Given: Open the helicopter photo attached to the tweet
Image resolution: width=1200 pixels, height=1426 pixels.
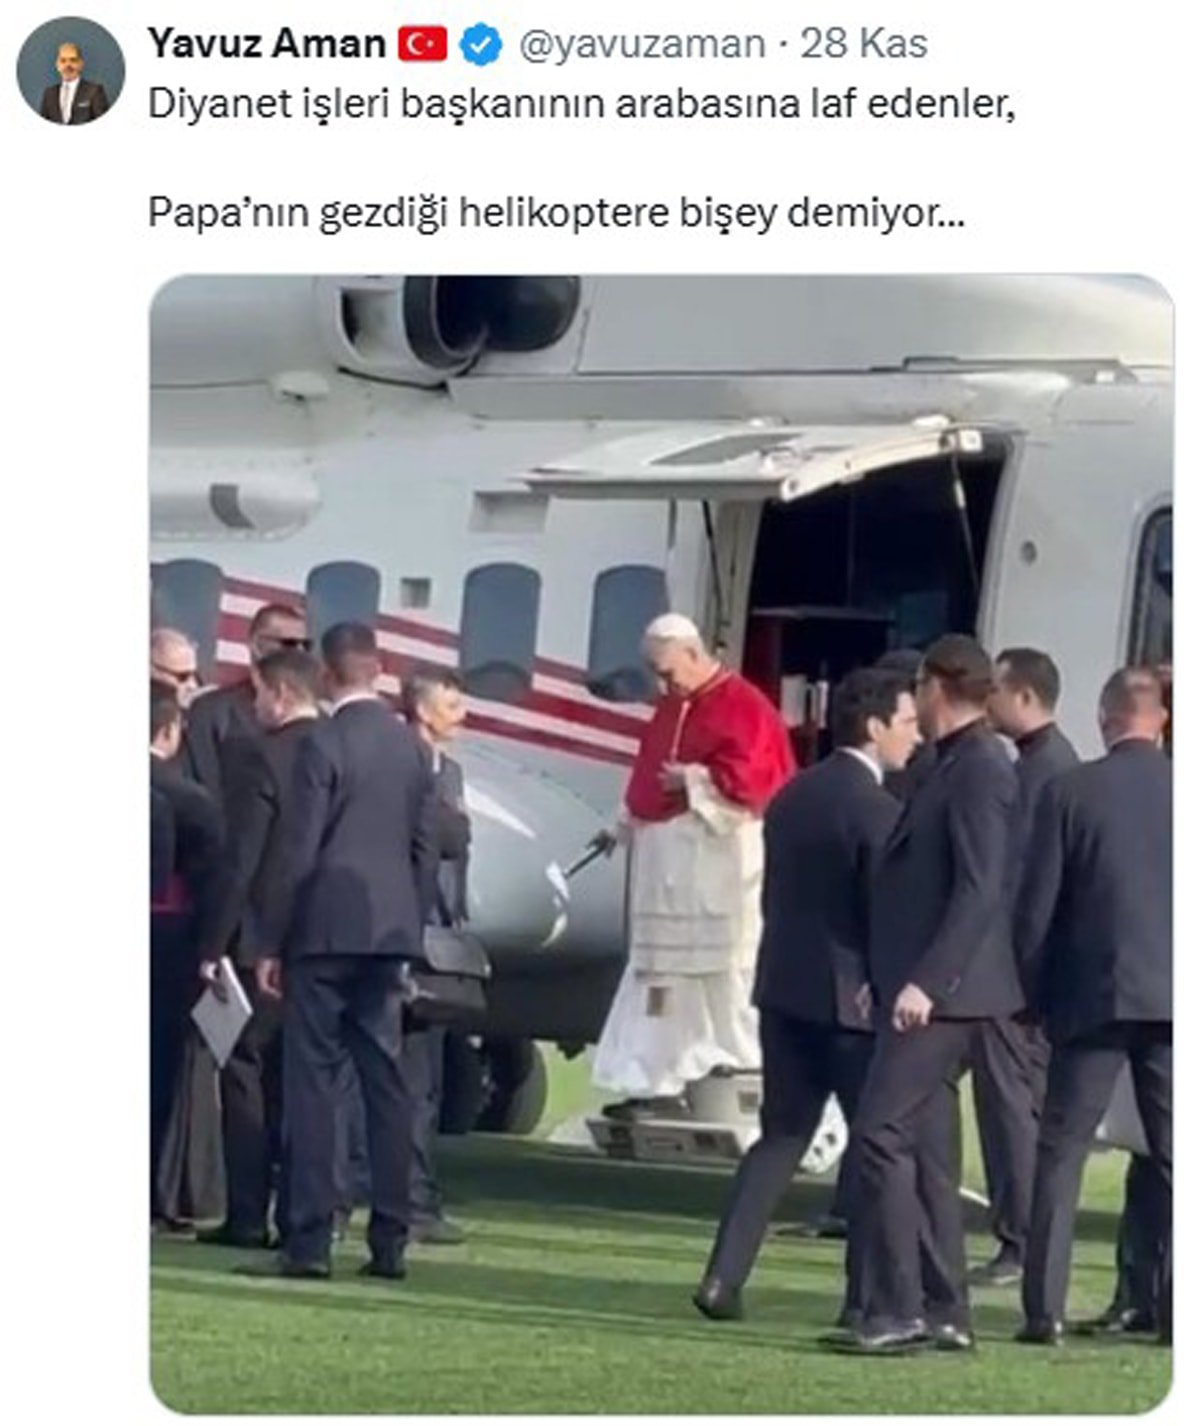Looking at the screenshot, I should pos(661,844).
